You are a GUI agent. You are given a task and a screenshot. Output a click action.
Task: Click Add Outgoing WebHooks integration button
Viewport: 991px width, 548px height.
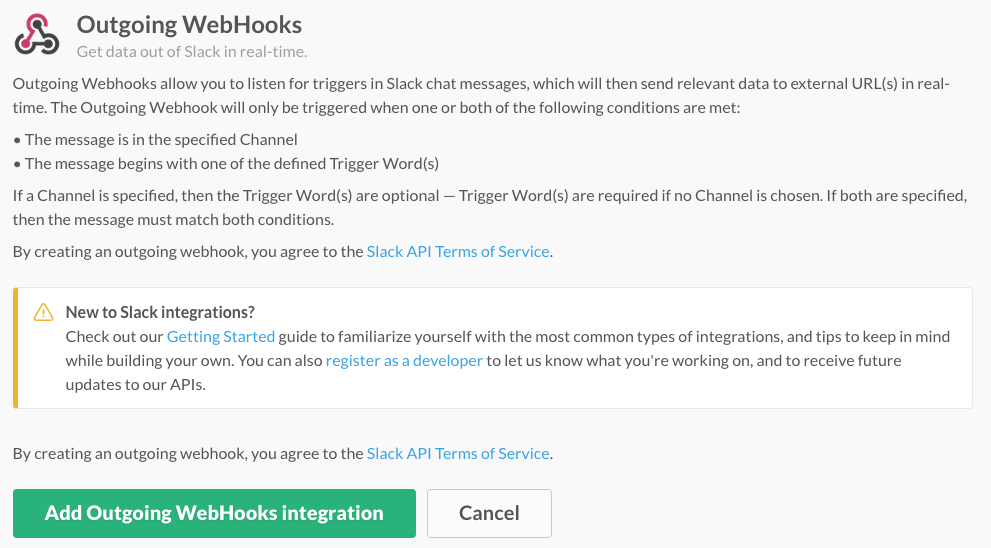click(x=214, y=513)
